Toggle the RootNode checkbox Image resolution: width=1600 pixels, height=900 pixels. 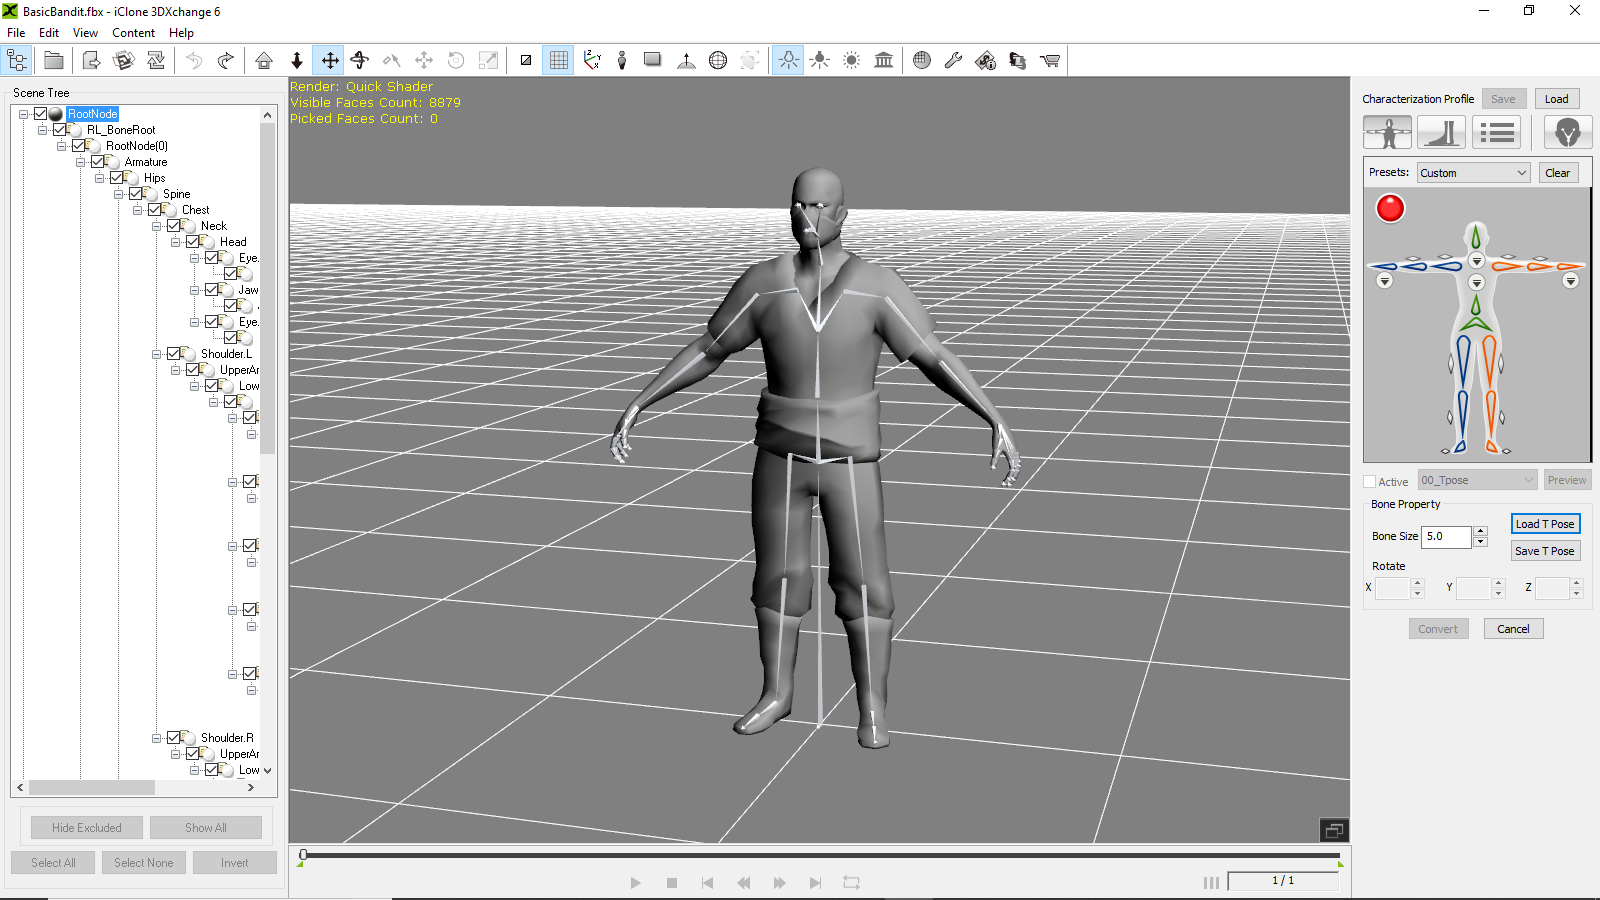(x=41, y=114)
